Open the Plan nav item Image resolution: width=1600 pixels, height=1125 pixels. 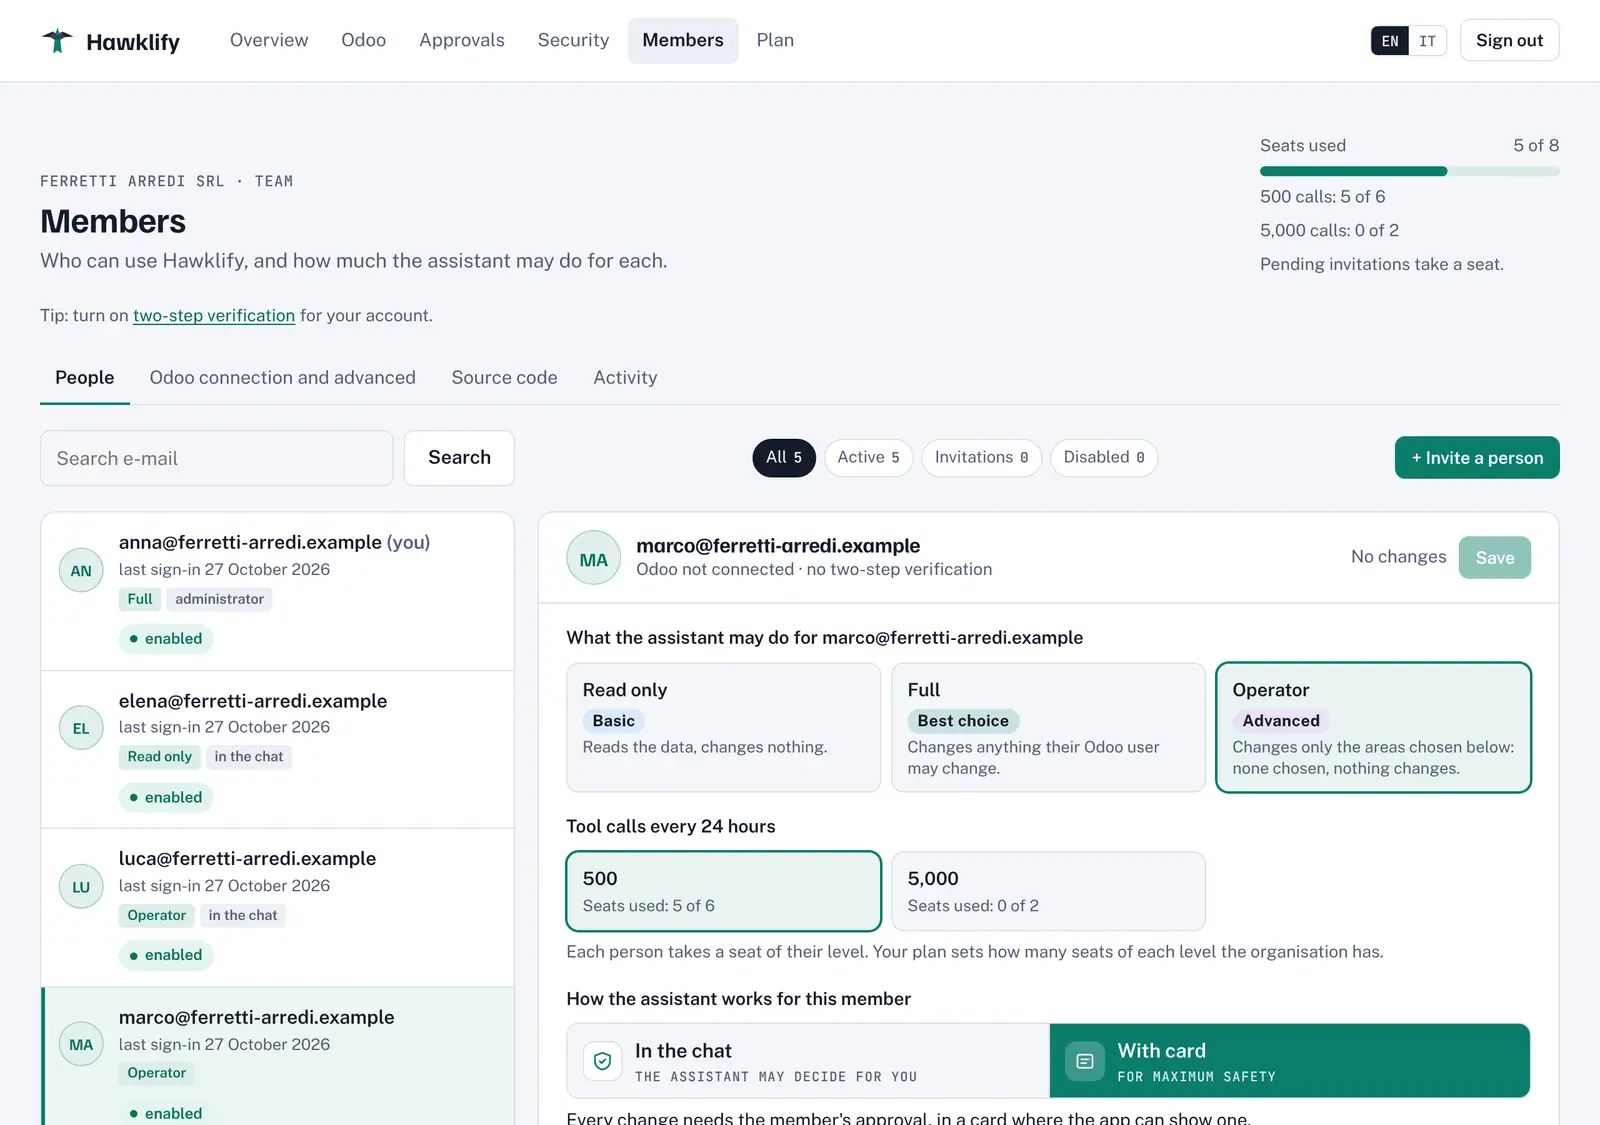tap(775, 40)
